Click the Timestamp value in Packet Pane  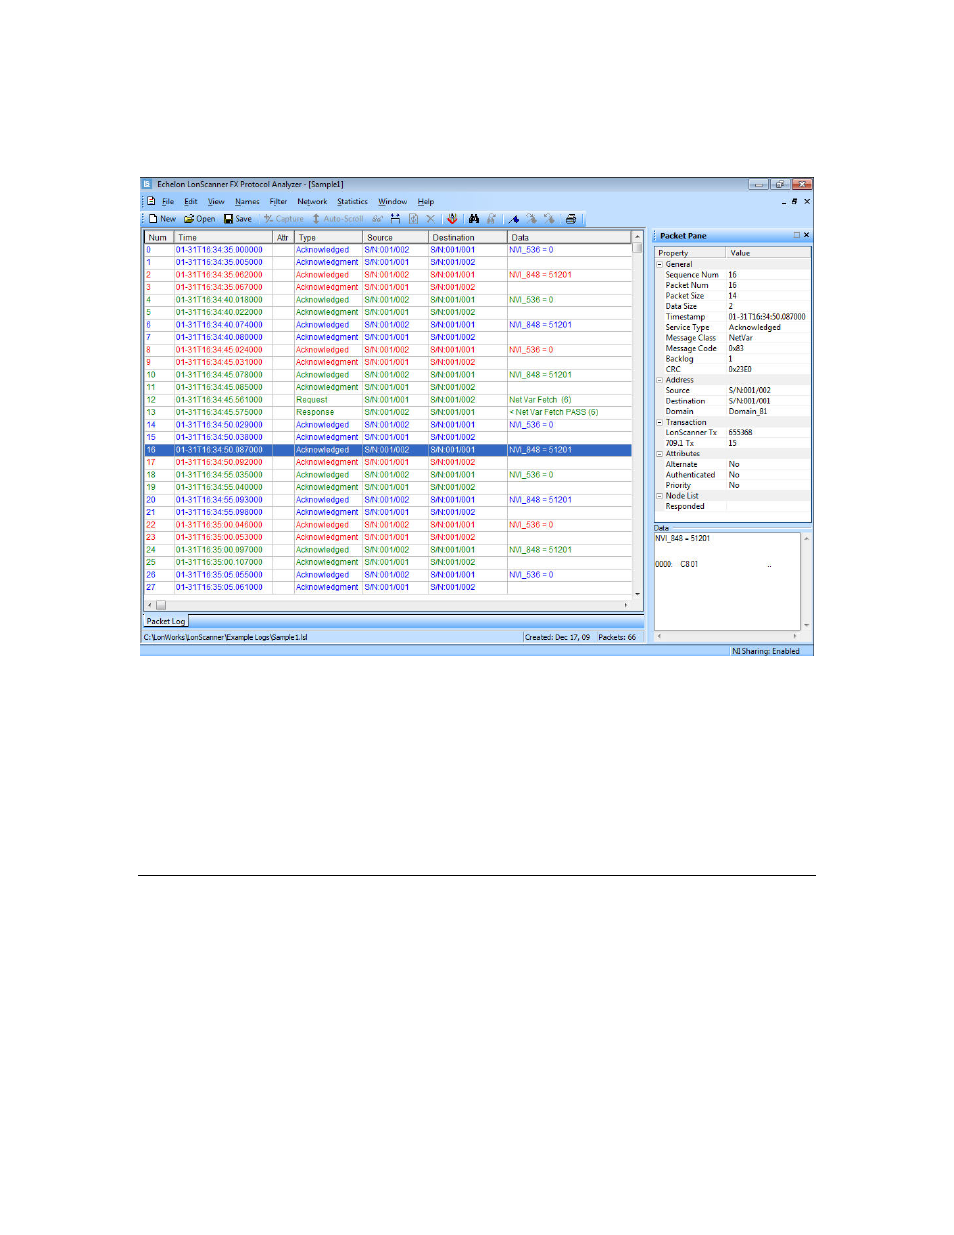[x=767, y=317]
